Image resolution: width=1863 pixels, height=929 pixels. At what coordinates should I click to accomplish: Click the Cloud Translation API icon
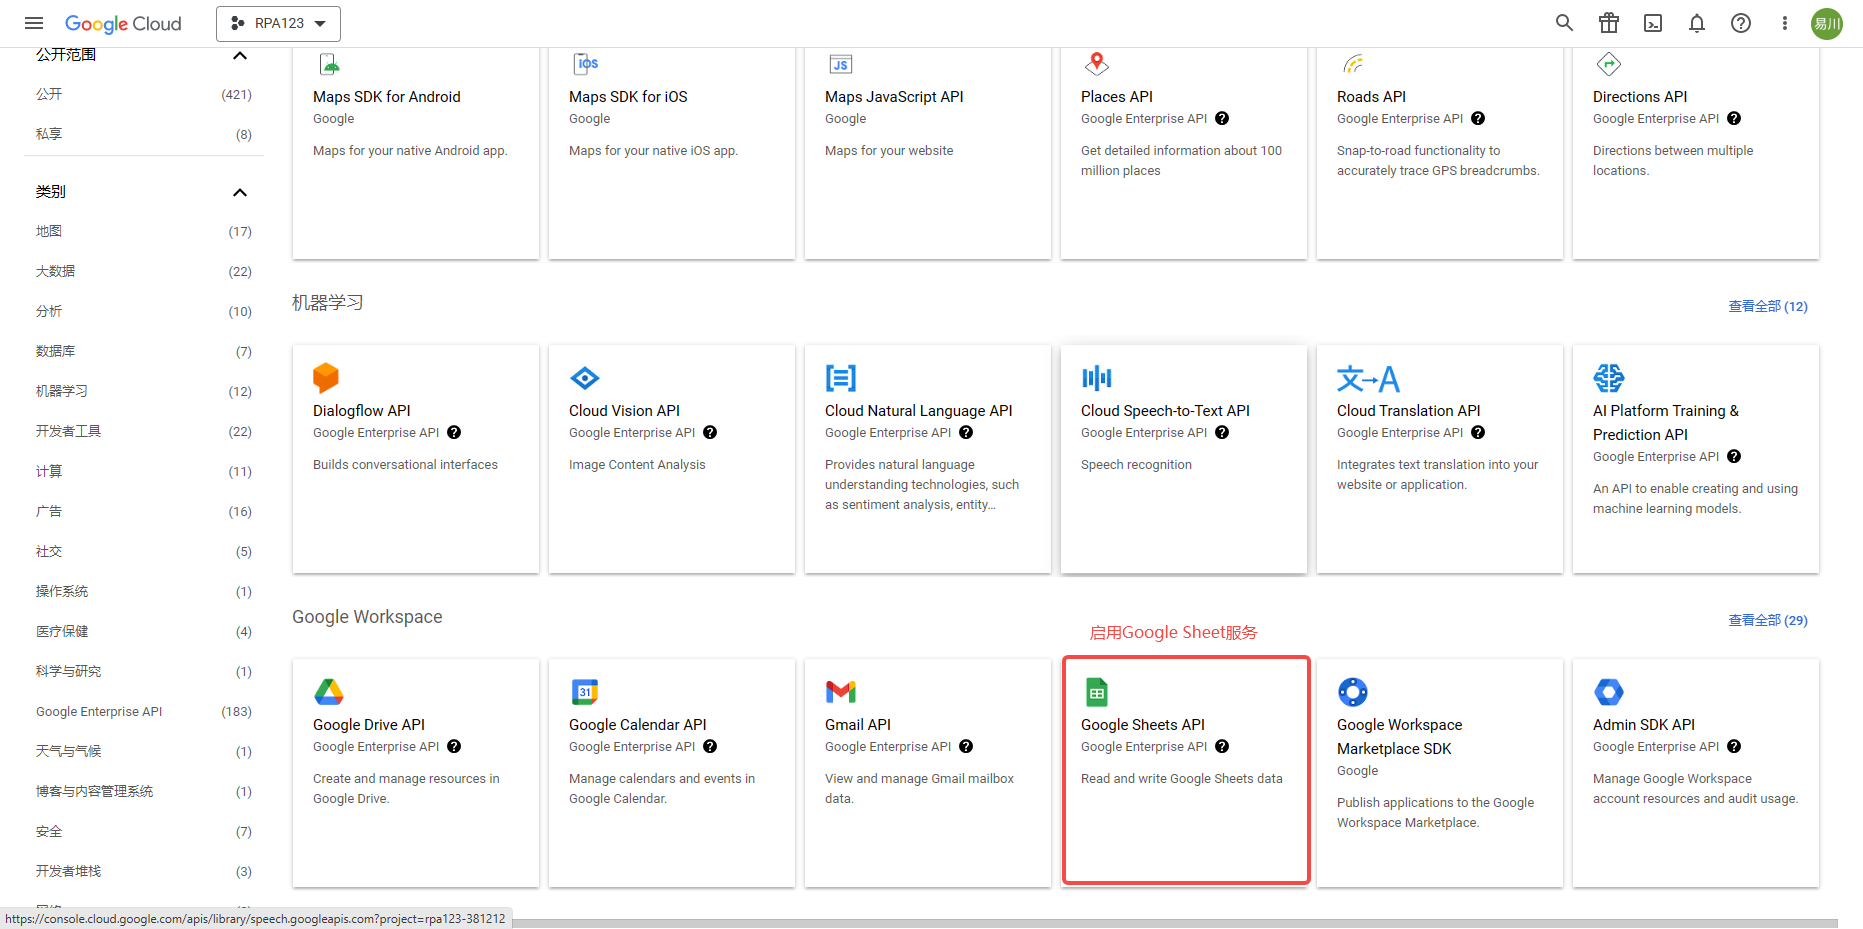(x=1368, y=378)
